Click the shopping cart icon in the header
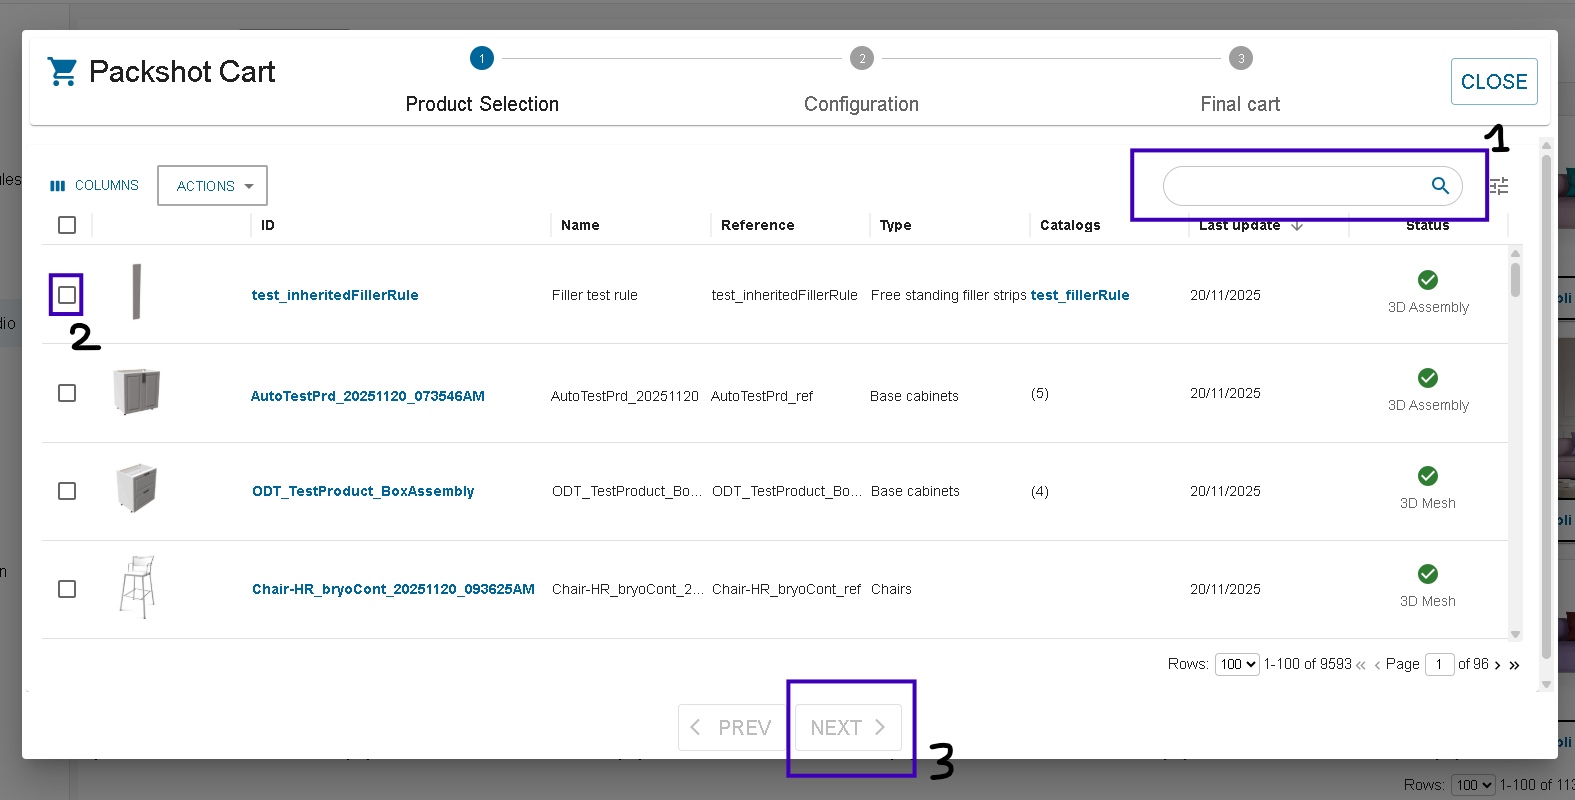This screenshot has width=1575, height=800. [62, 72]
